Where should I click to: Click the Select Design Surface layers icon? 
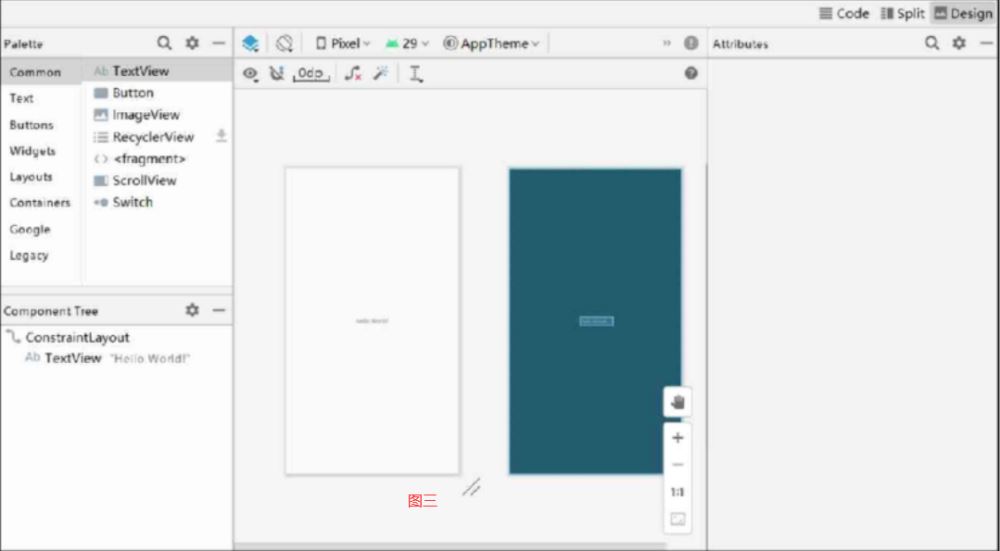point(250,44)
